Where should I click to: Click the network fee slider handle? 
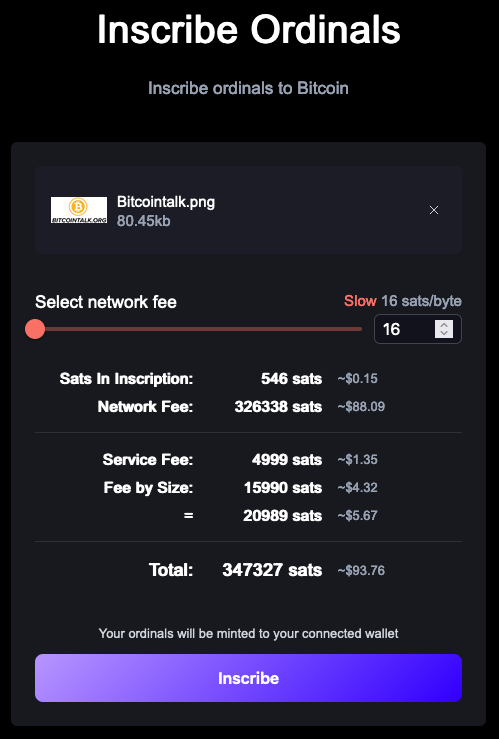35,329
